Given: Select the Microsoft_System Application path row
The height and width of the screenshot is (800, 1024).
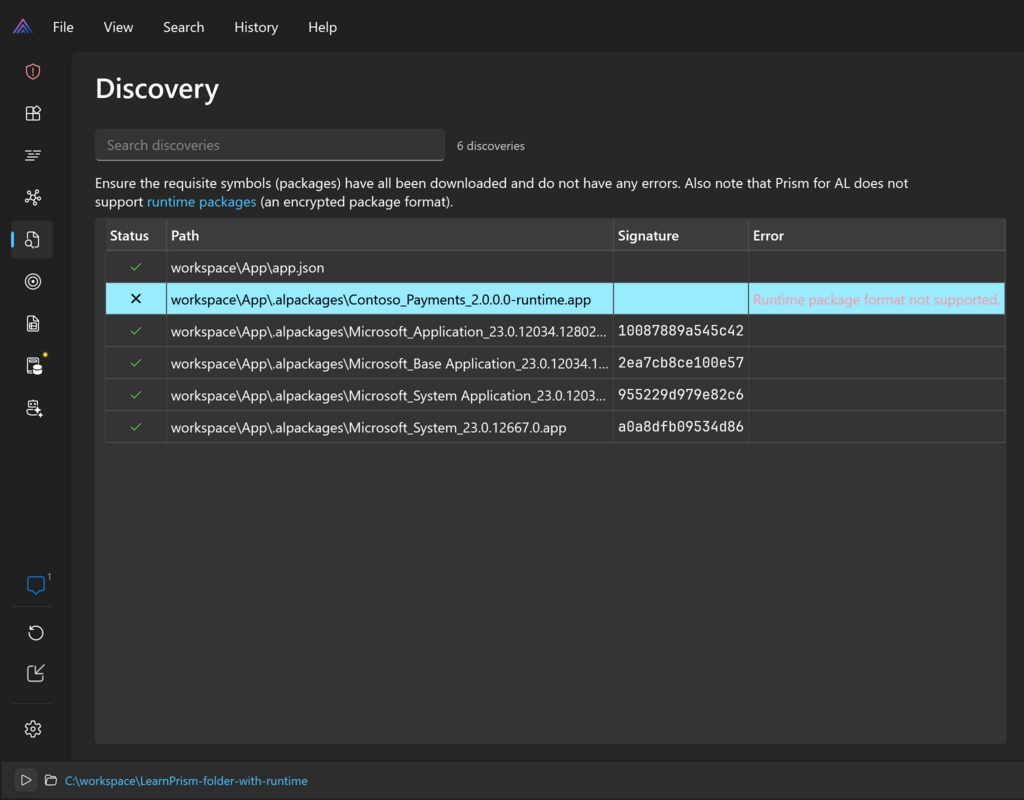Looking at the screenshot, I should tap(389, 395).
